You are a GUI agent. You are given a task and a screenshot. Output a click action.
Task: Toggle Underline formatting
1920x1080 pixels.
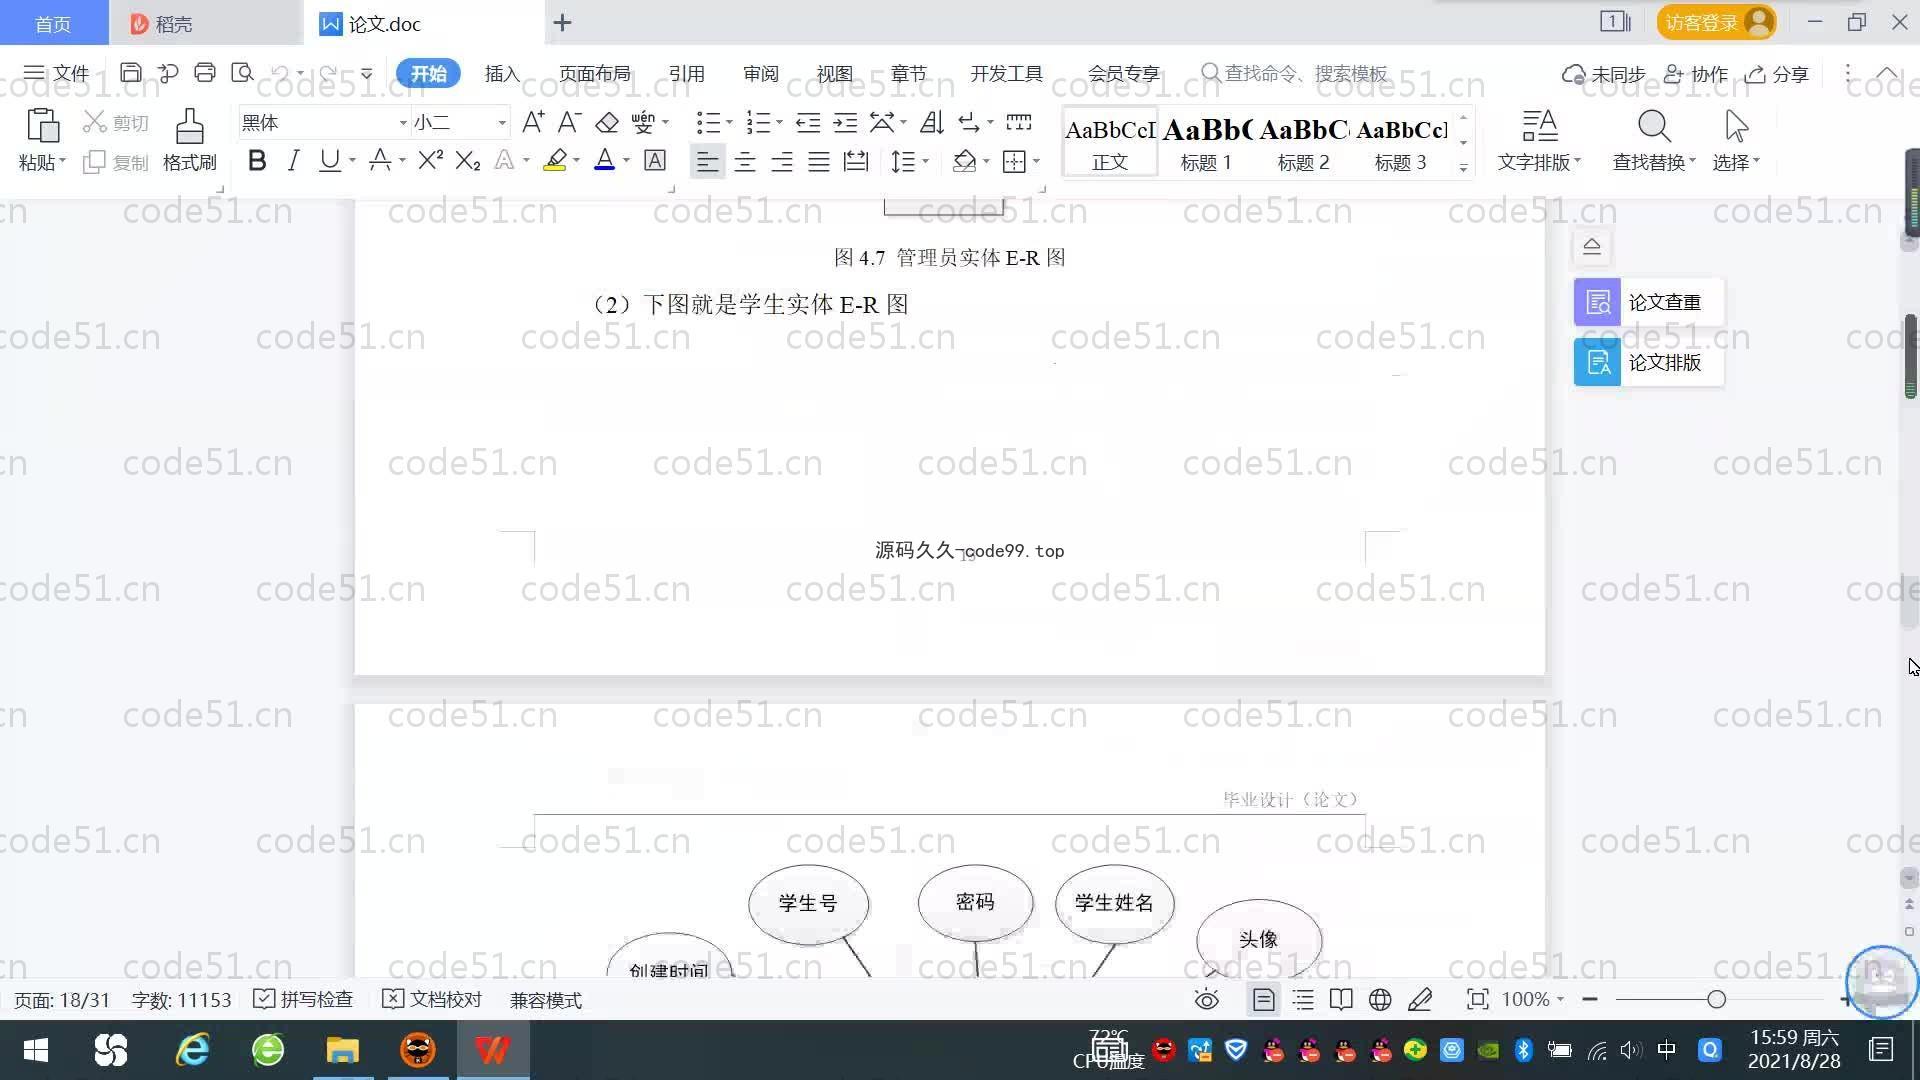(x=329, y=160)
